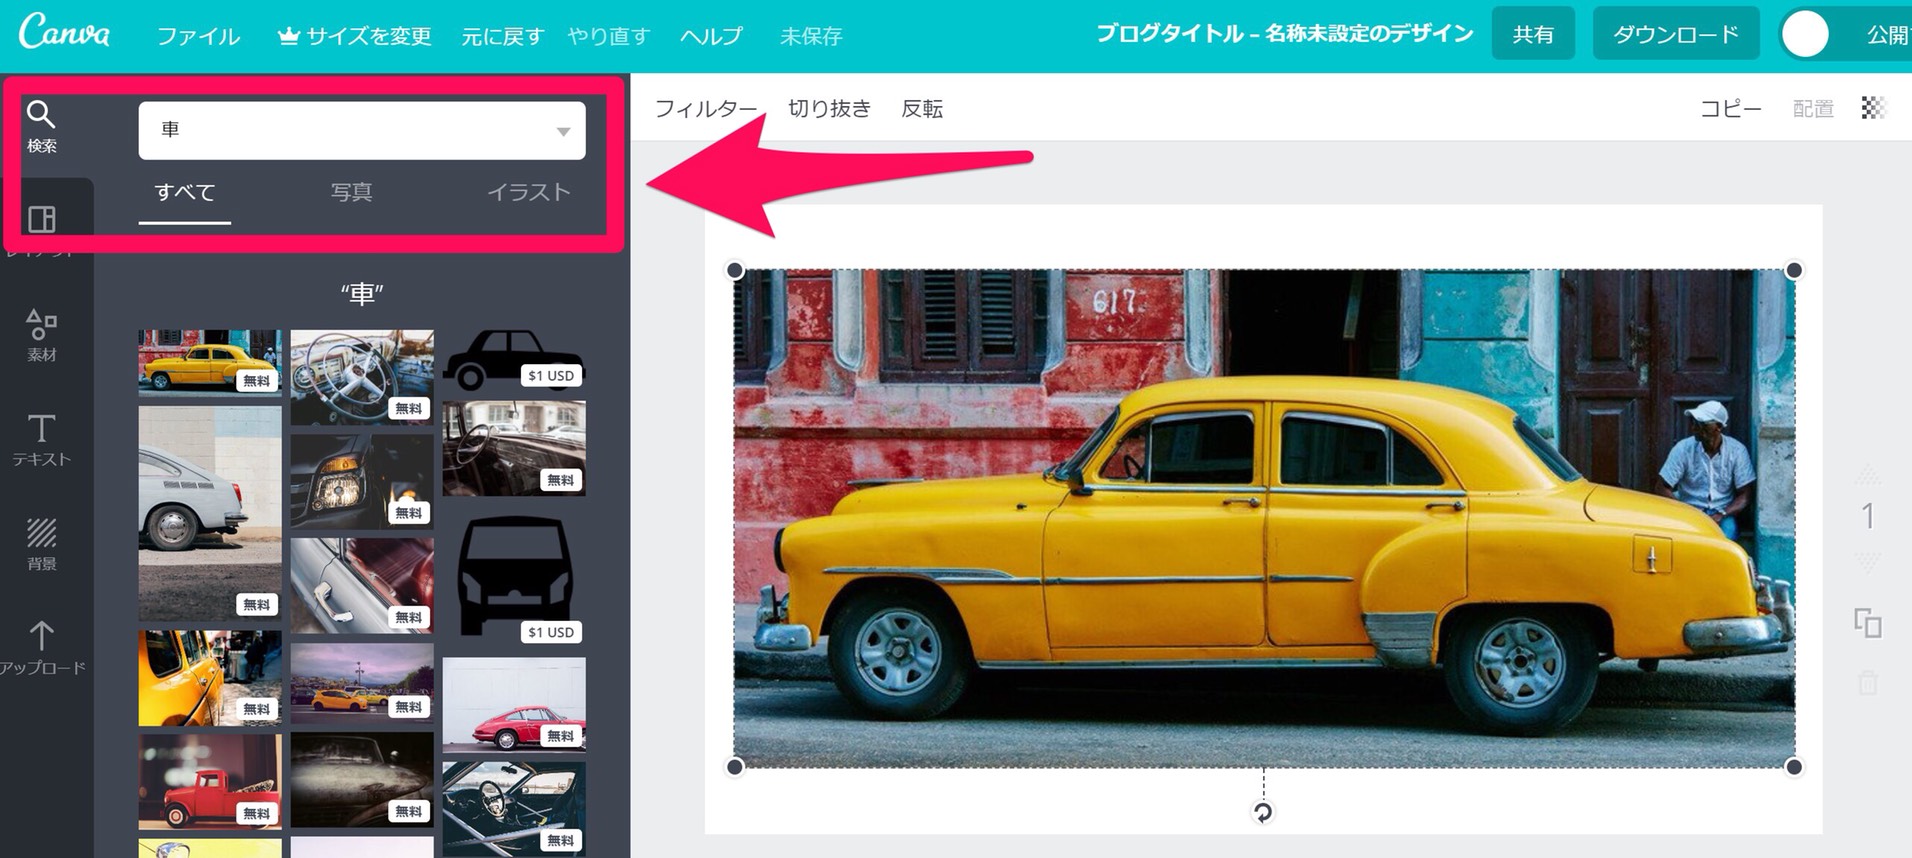The width and height of the screenshot is (1912, 858).
Task: Select the grey vintage car side thumbnail
Action: click(x=210, y=513)
